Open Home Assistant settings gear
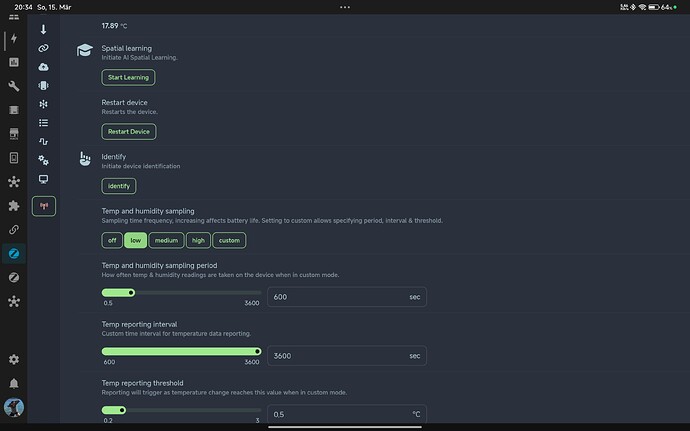 [x=14, y=359]
